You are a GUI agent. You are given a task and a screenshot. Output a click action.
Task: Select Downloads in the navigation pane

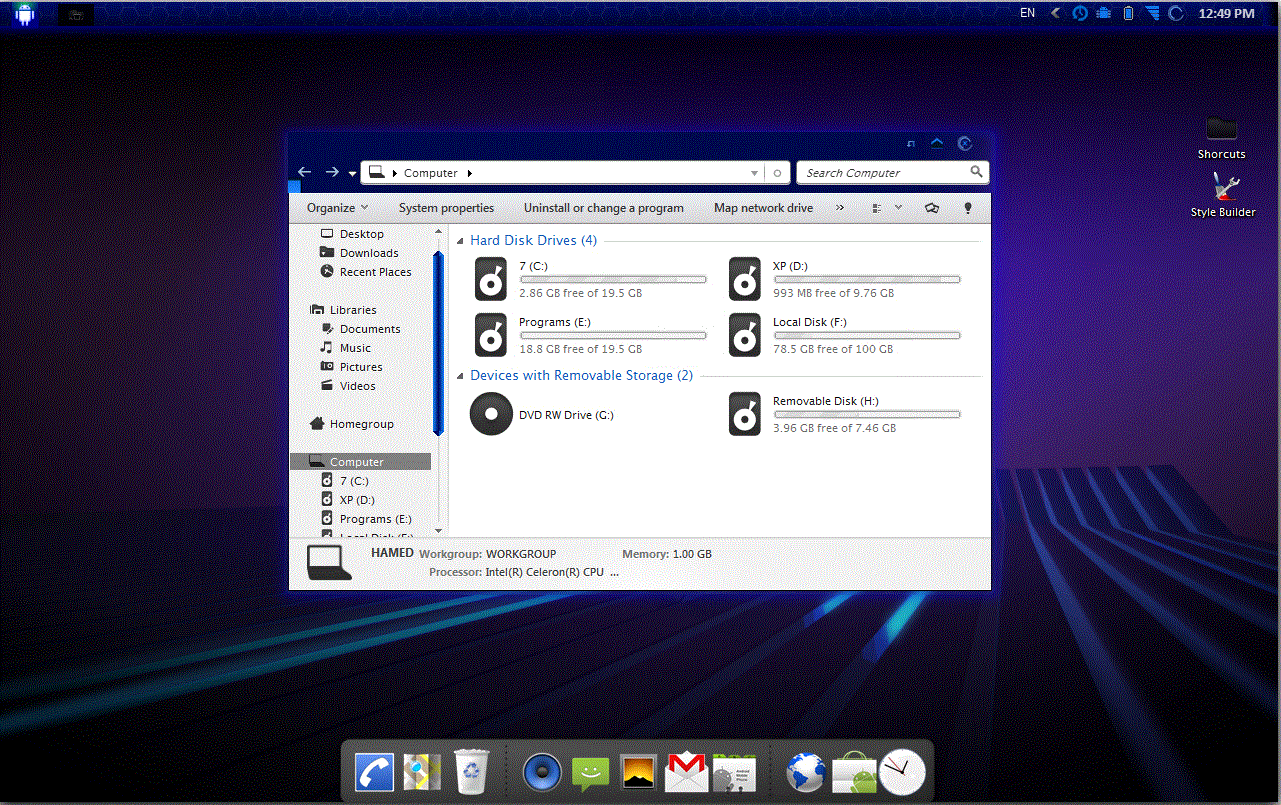pos(359,253)
